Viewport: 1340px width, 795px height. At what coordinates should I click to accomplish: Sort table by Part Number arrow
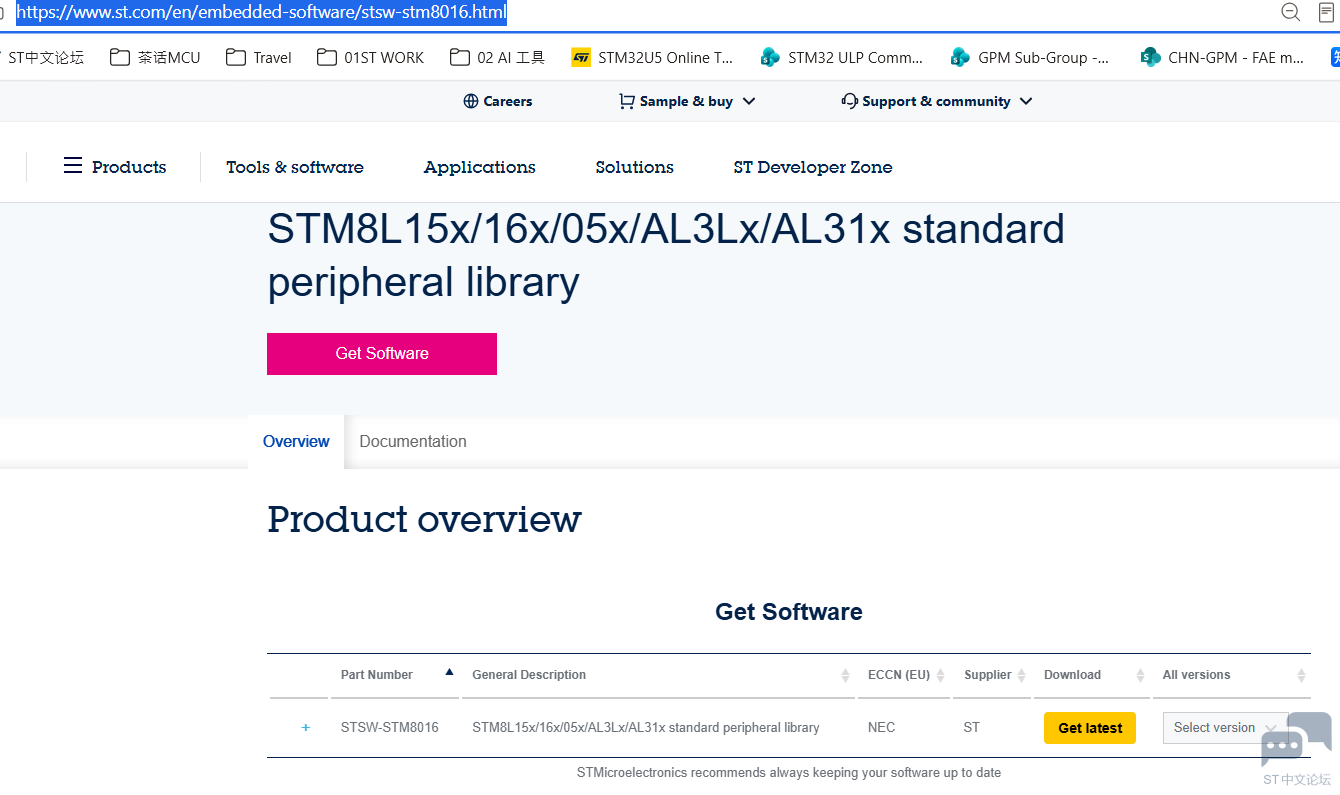[x=449, y=672]
